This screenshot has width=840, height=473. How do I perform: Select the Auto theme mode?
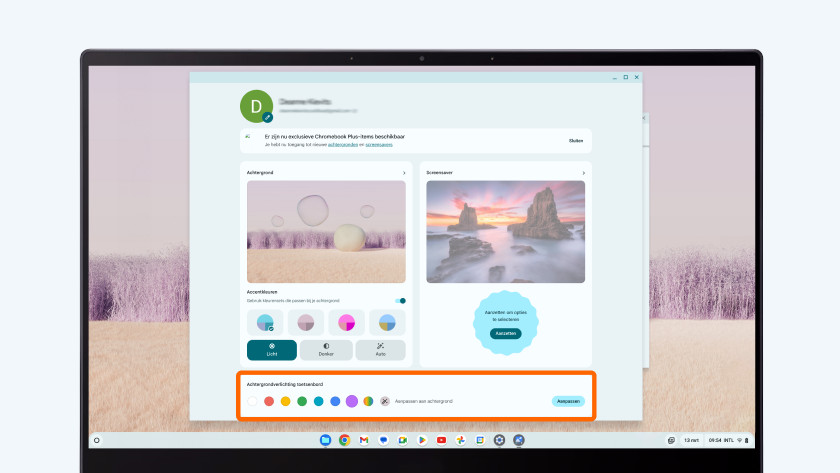tap(380, 349)
